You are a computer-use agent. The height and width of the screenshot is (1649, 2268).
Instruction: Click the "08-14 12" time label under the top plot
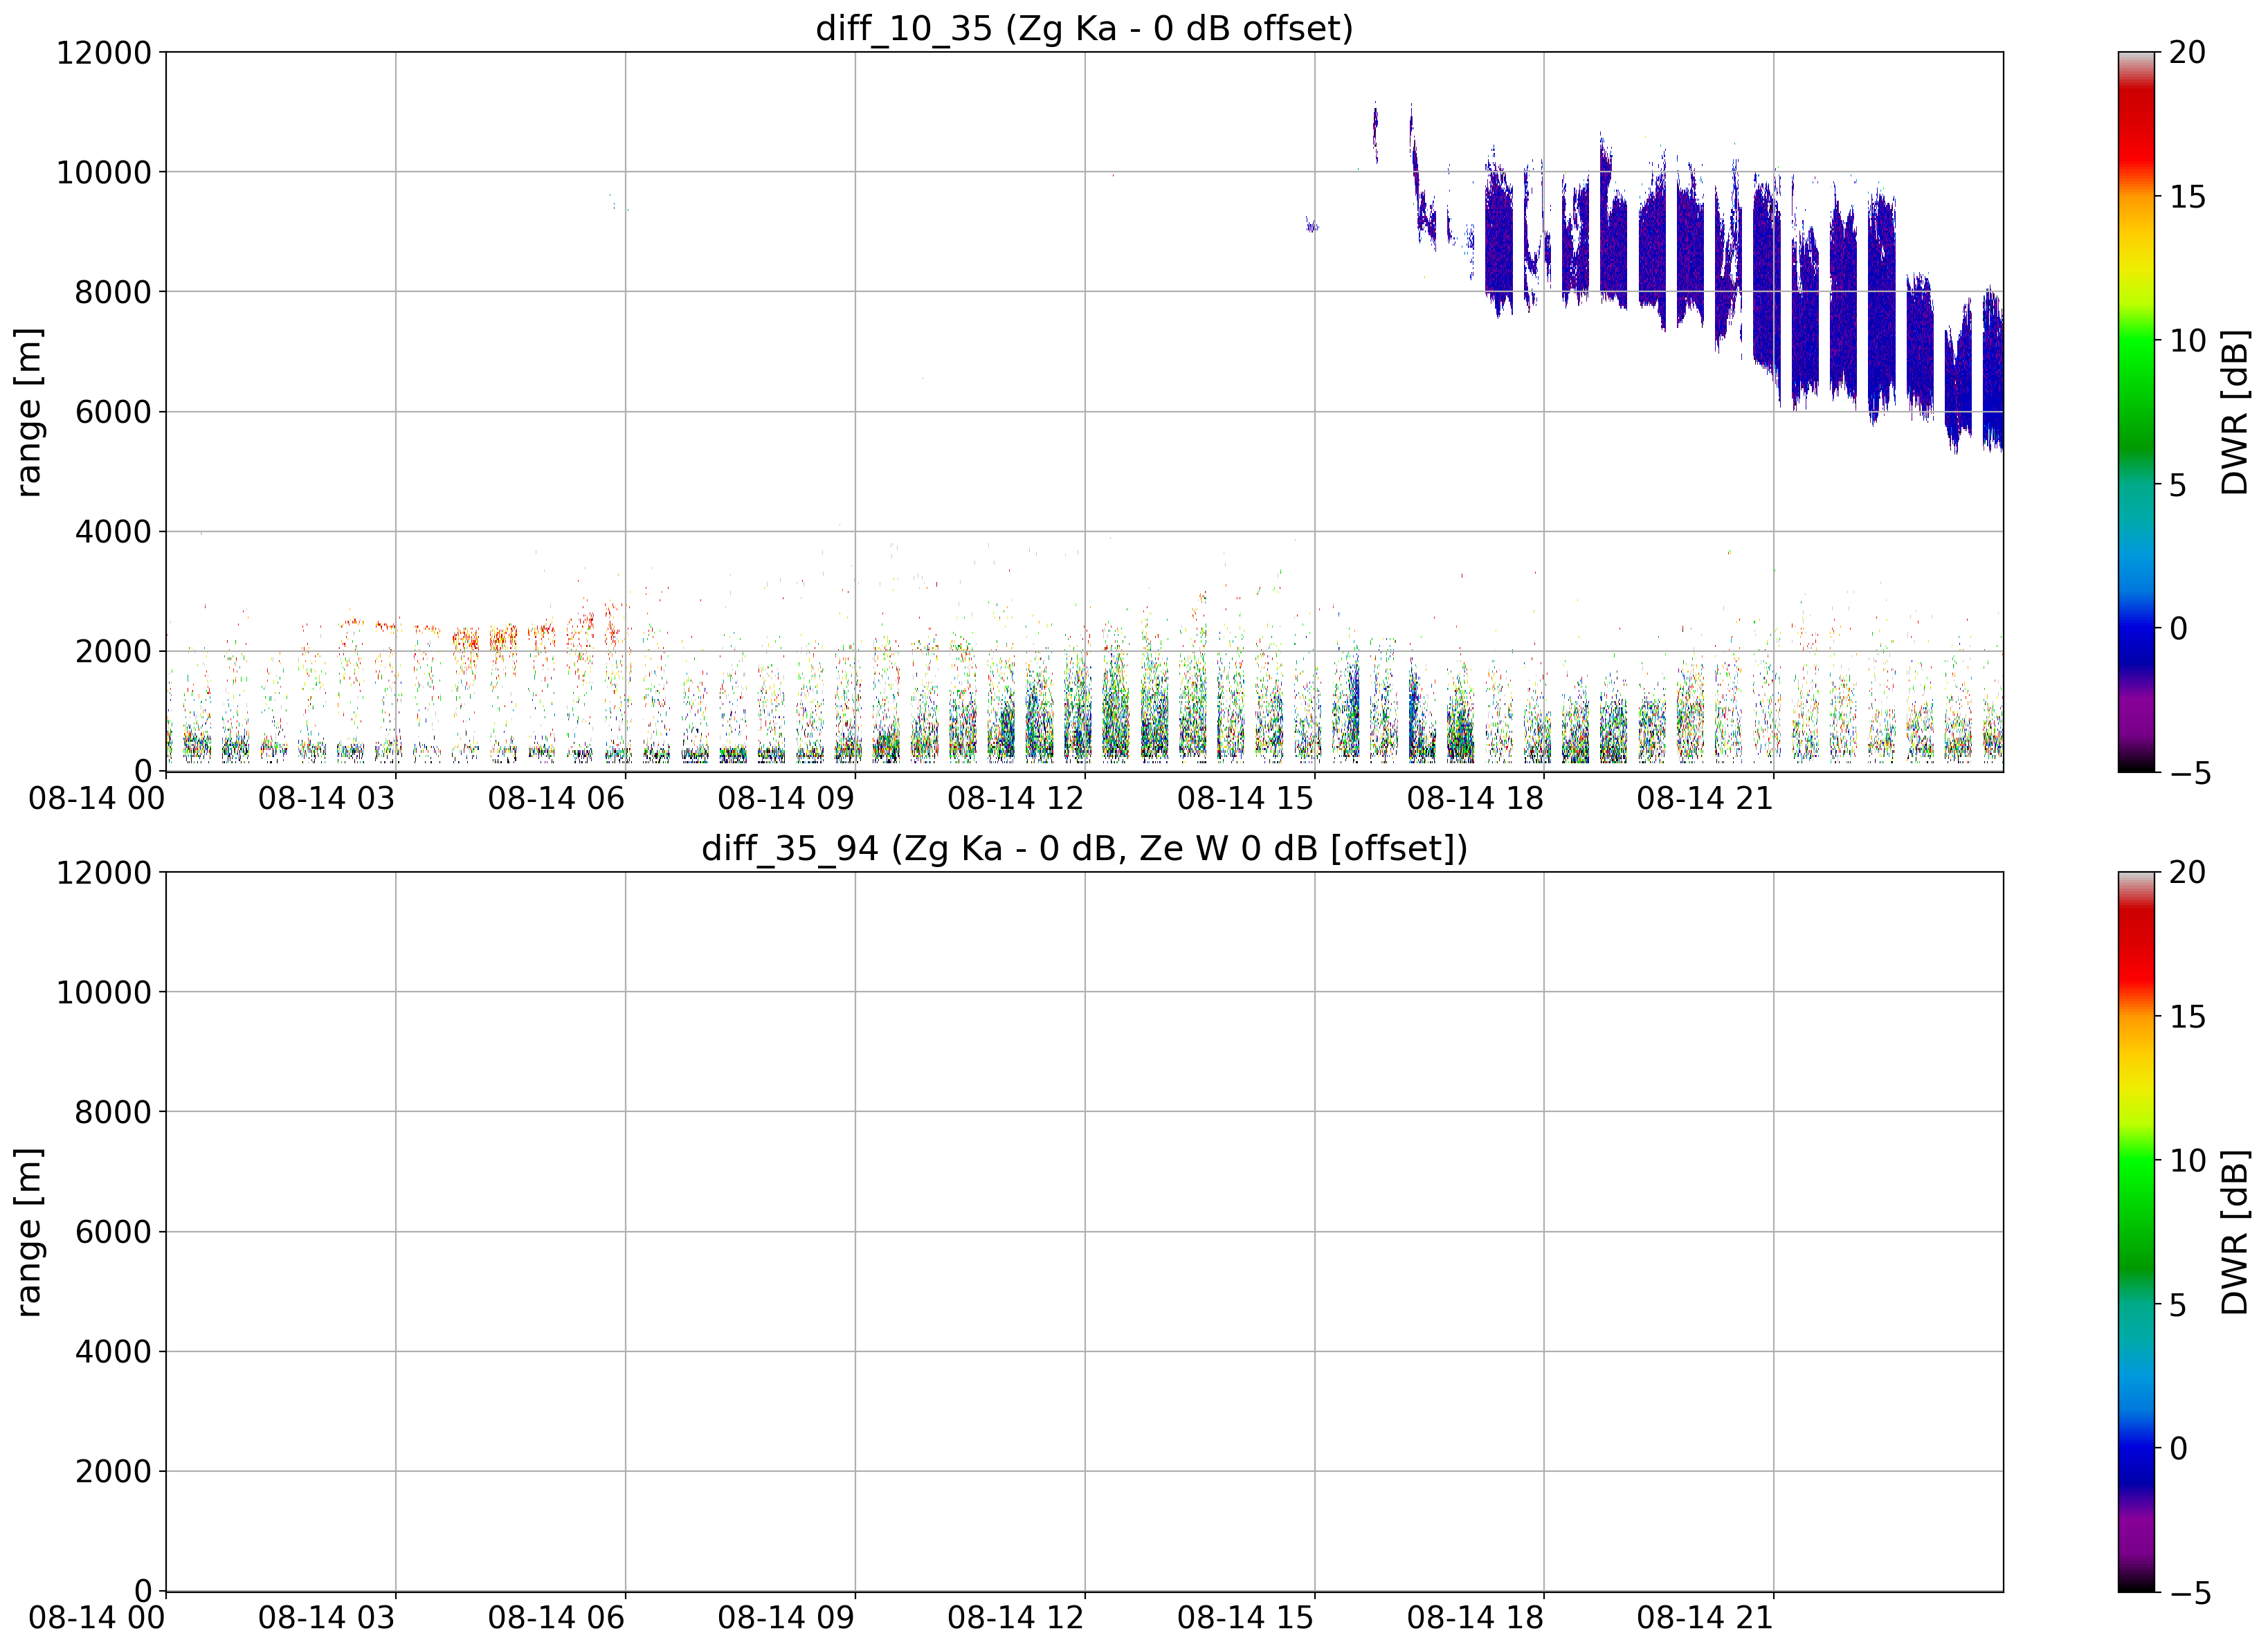[x=1016, y=798]
